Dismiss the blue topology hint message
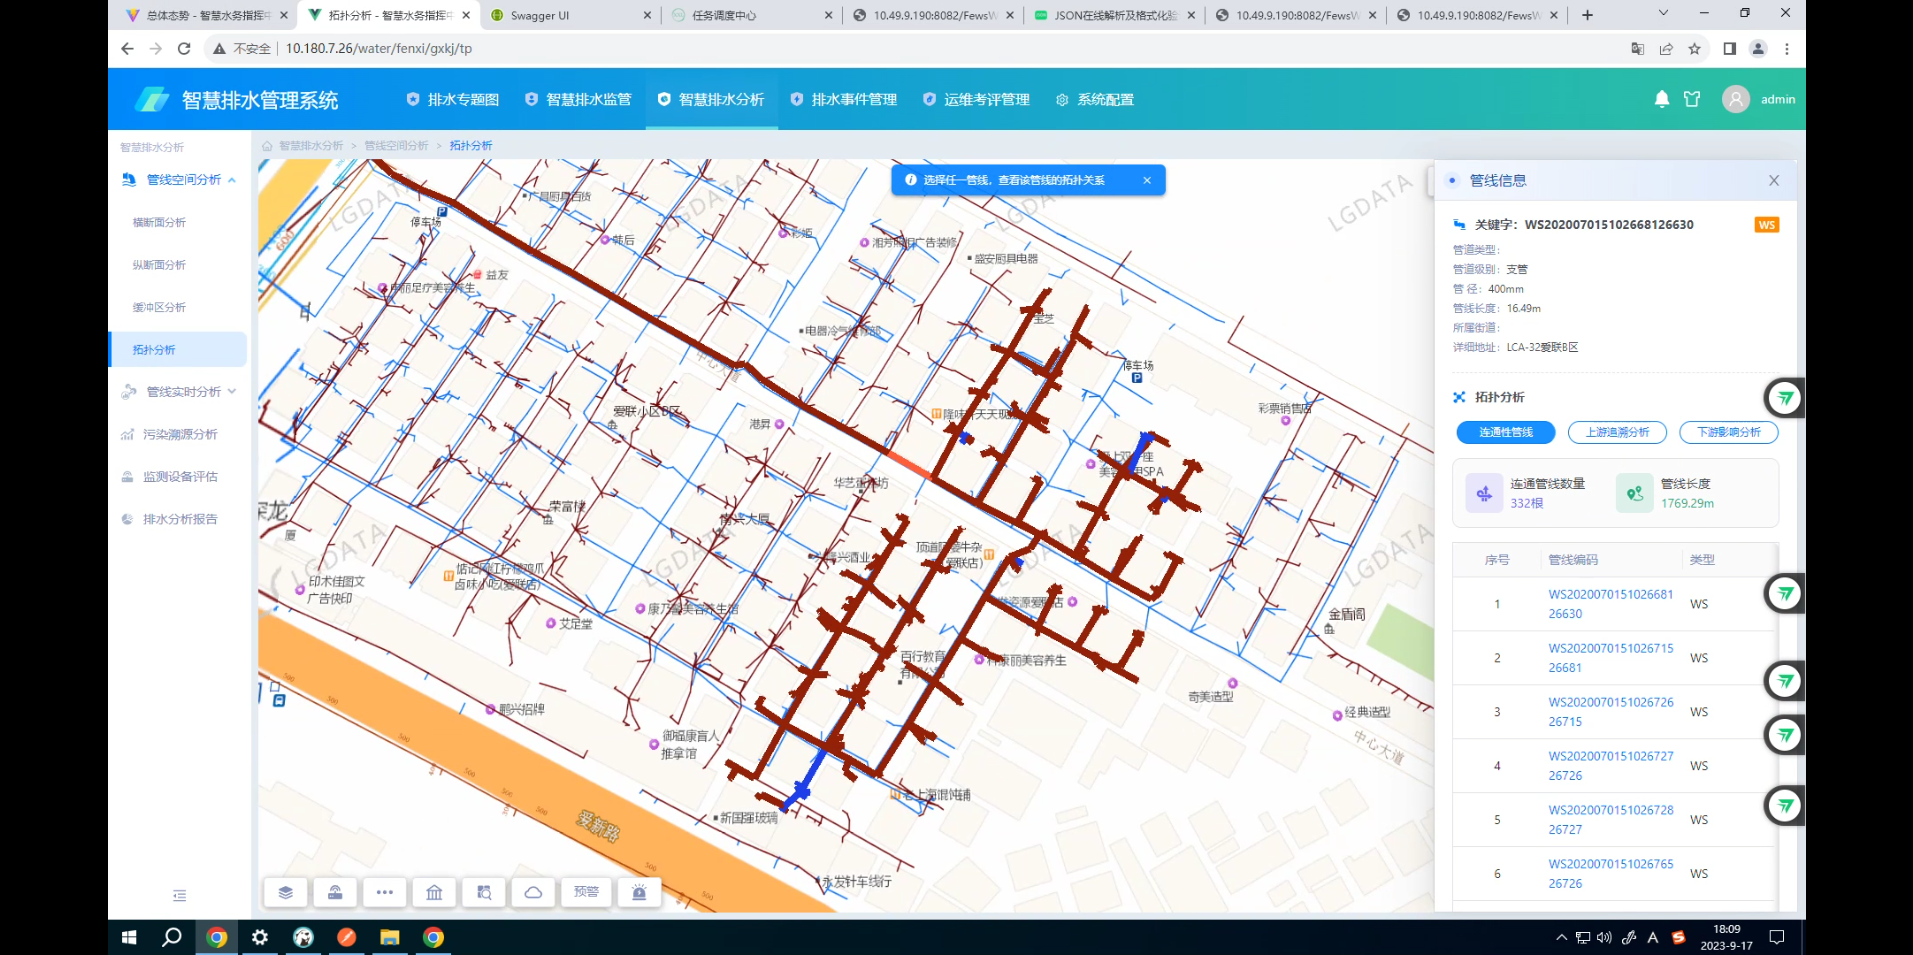This screenshot has width=1913, height=955. [1147, 181]
